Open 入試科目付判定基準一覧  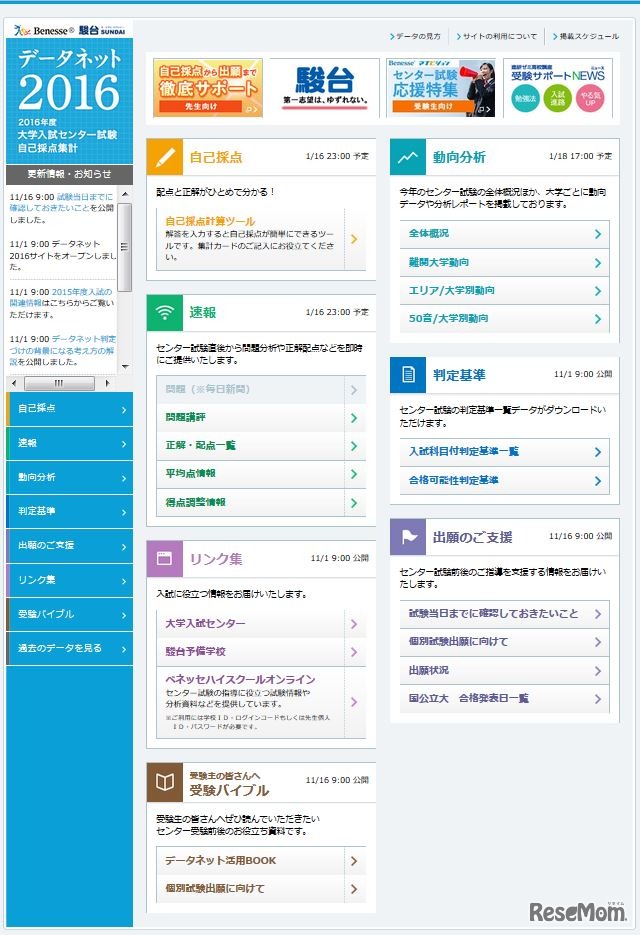505,452
